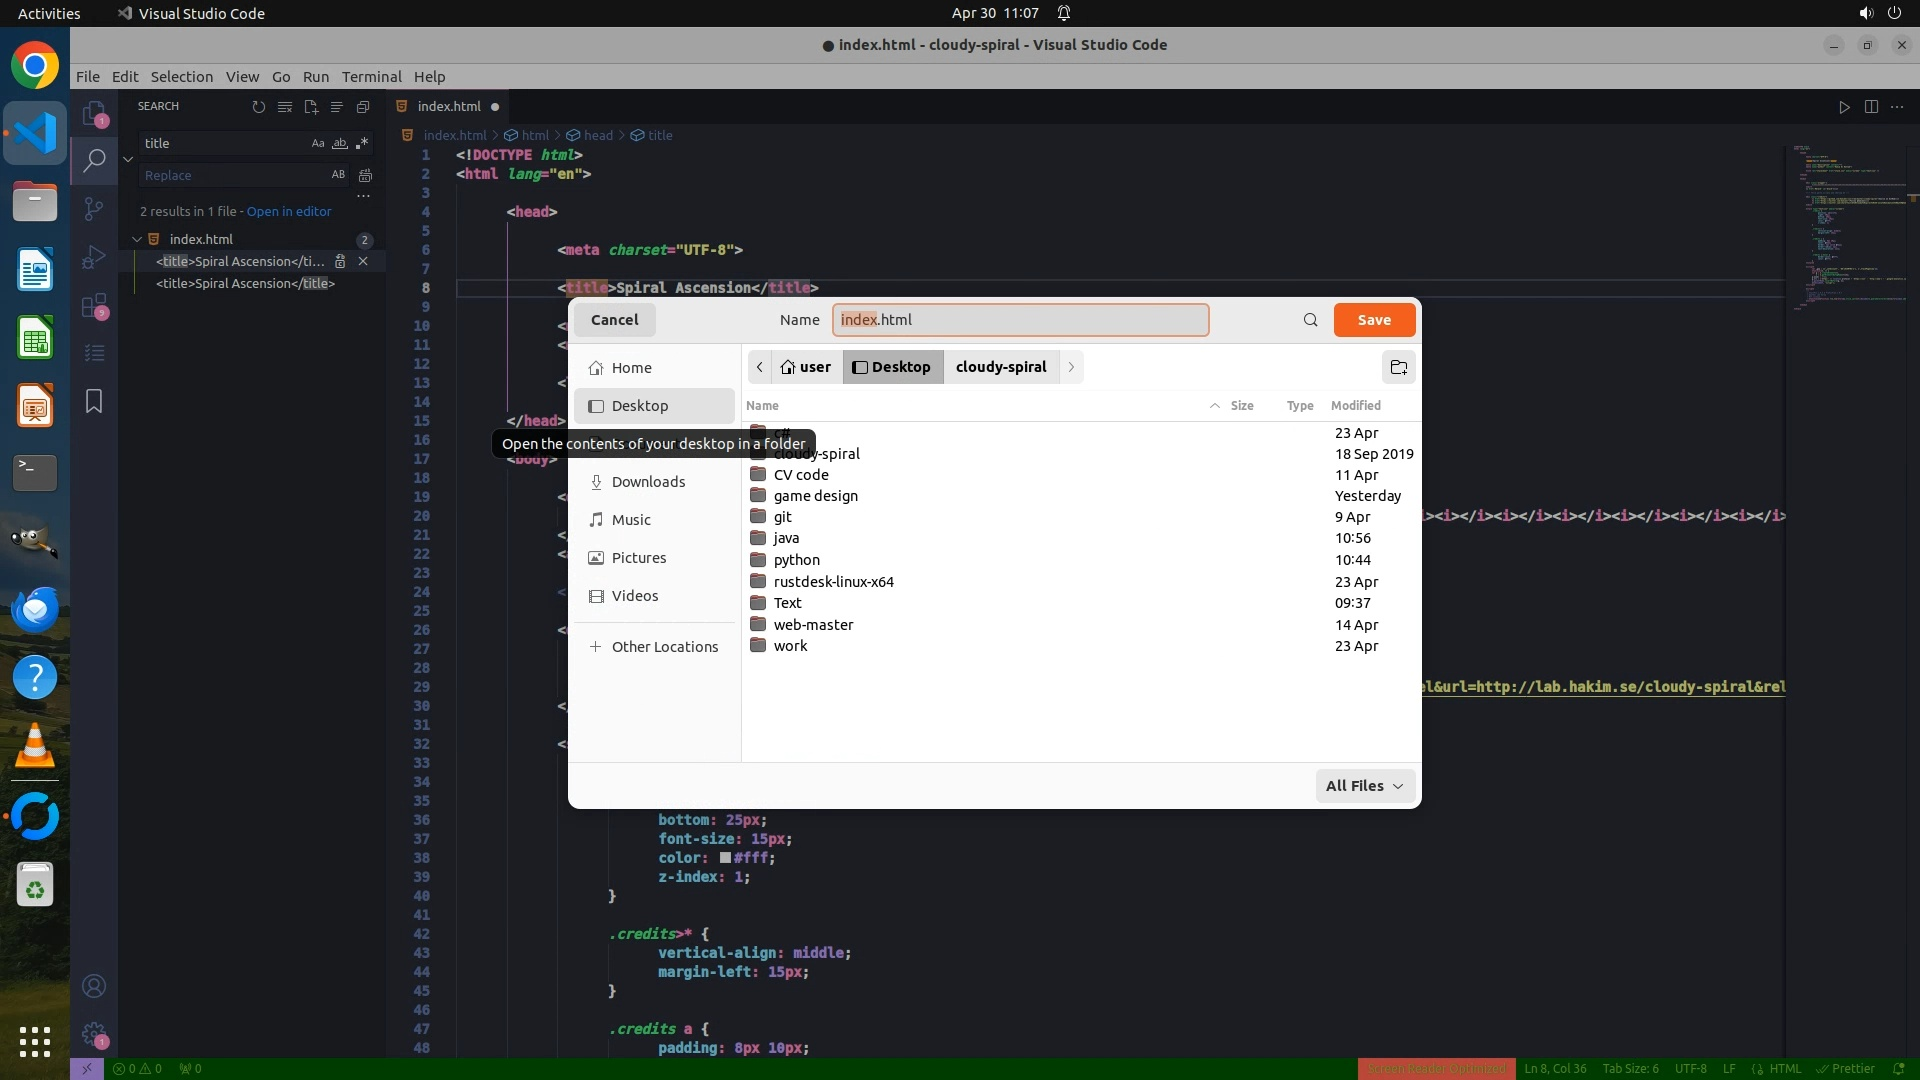This screenshot has height=1080, width=1920.
Task: Open New Search Editor icon
Action: point(311,107)
